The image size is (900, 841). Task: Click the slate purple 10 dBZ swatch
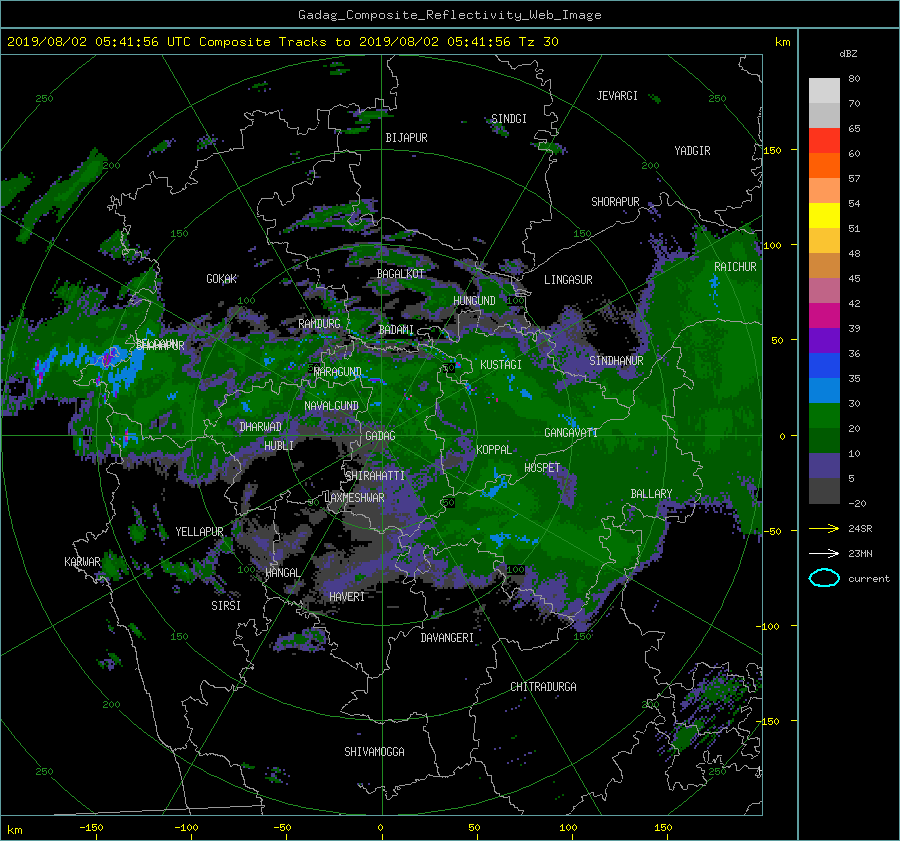(824, 466)
